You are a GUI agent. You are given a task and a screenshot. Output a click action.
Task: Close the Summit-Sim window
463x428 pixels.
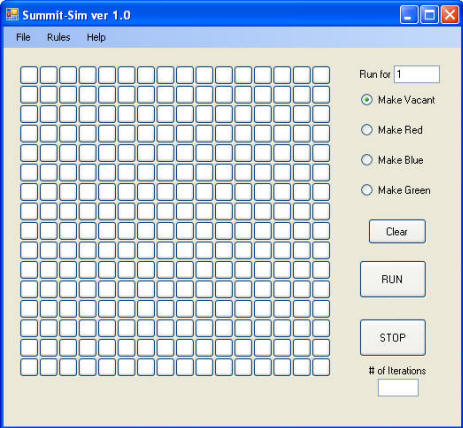pos(450,15)
